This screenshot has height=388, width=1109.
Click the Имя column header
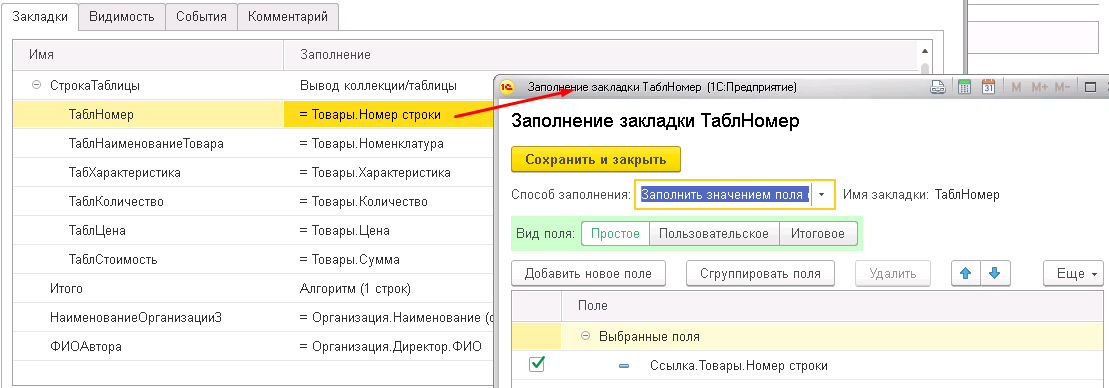click(x=148, y=54)
